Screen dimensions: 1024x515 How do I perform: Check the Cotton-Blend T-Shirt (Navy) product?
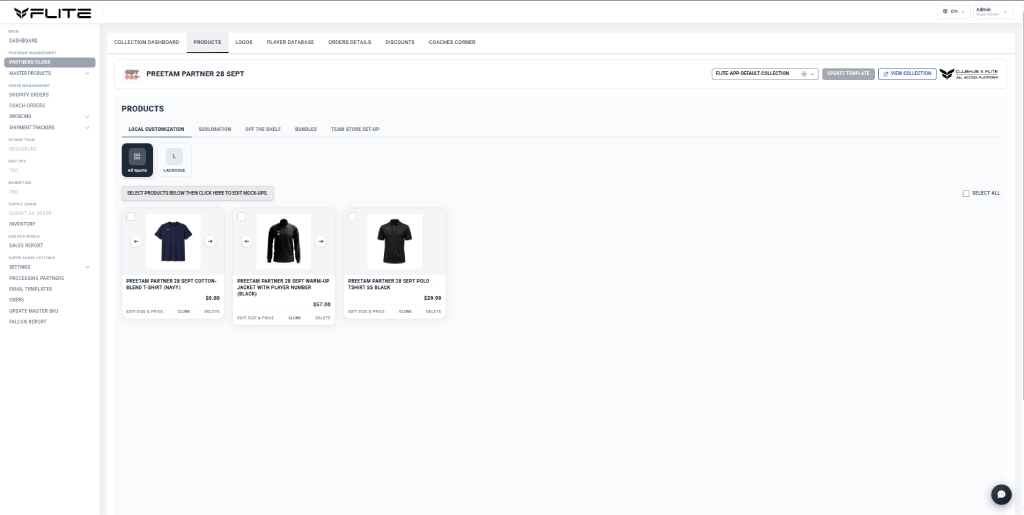pos(131,217)
